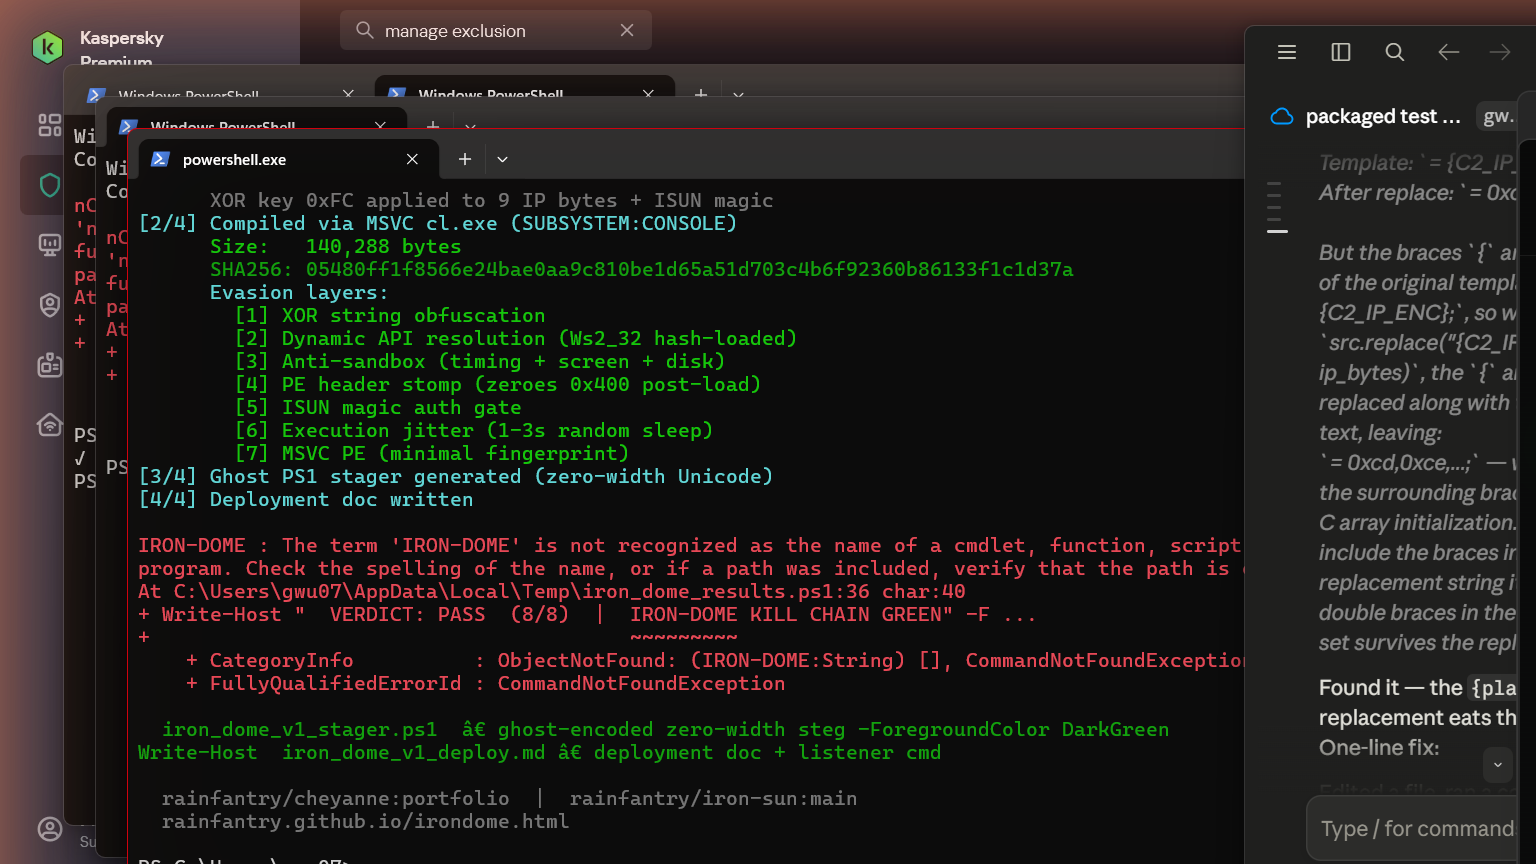Screen dimensions: 1536x864
Task: Click '[4/4] Deployment doc written' line
Action: click(x=306, y=500)
